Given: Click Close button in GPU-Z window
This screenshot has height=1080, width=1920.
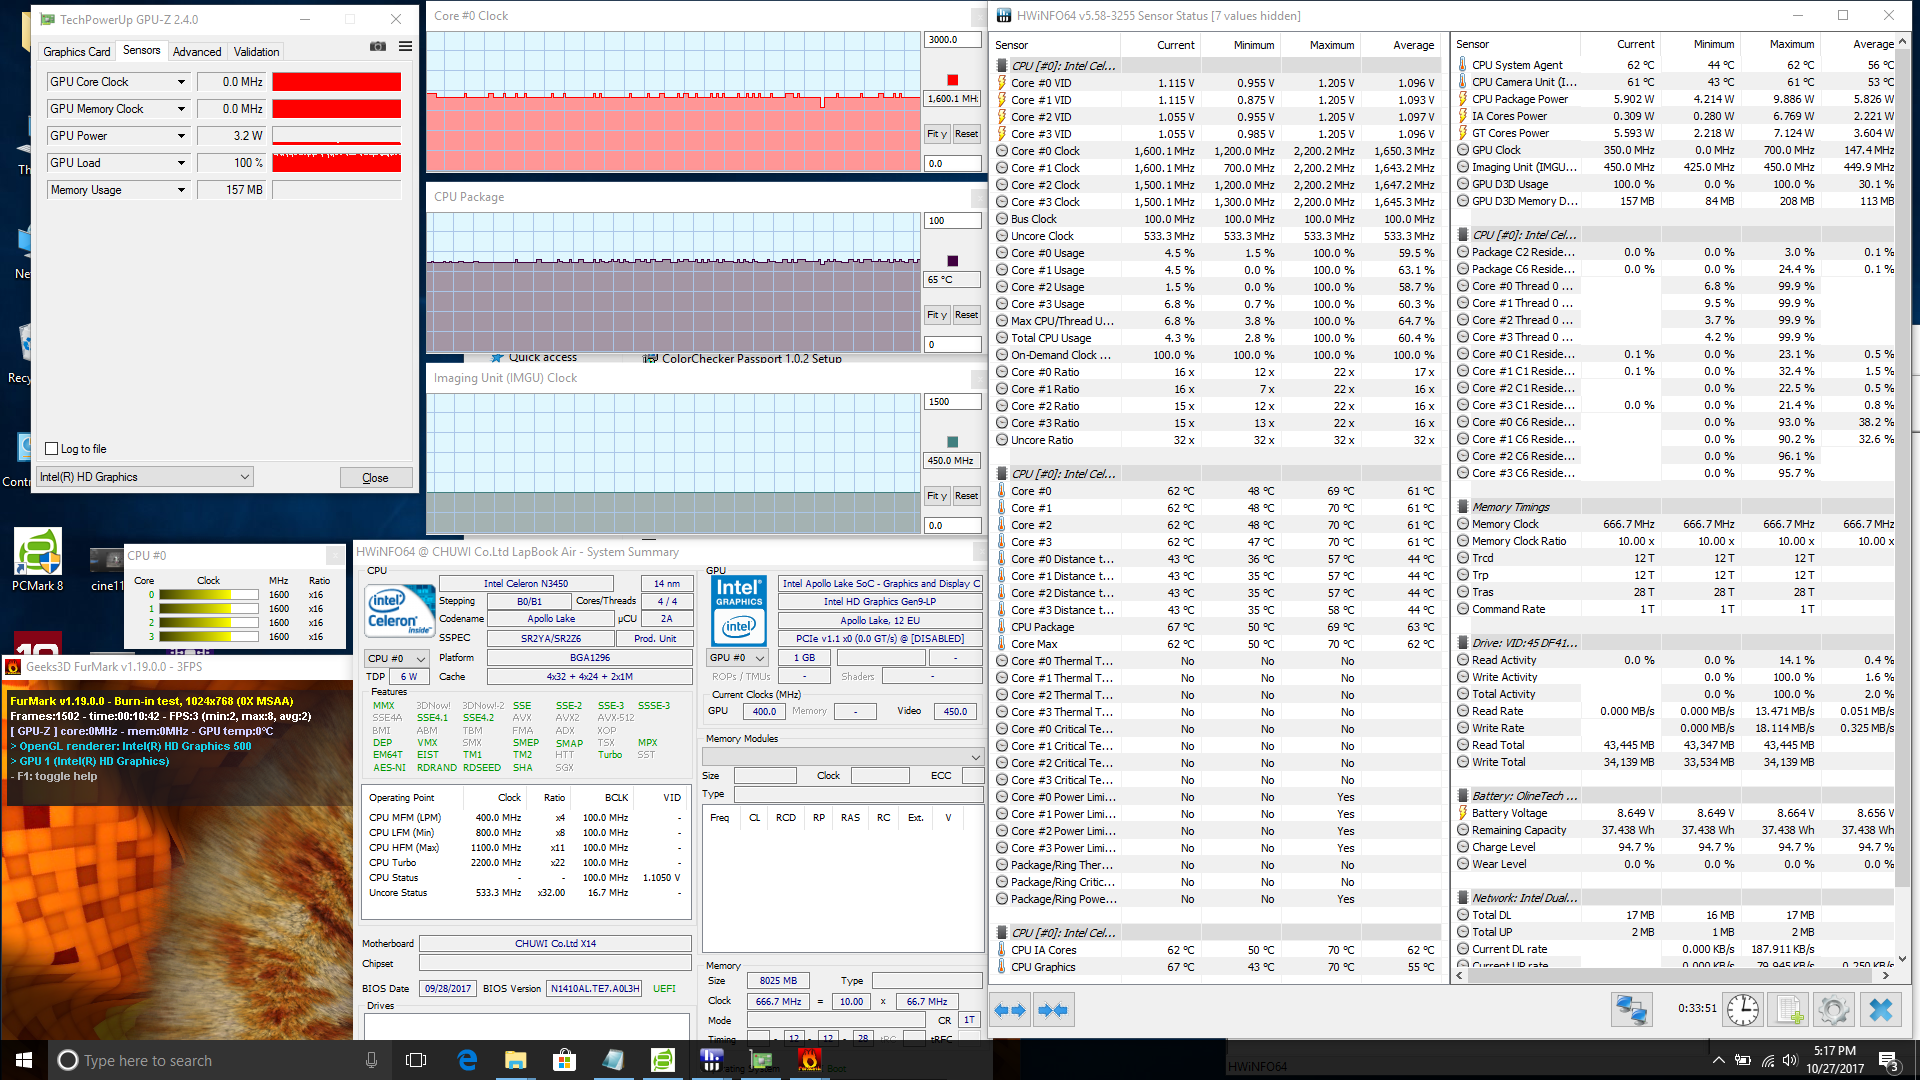Looking at the screenshot, I should click(376, 478).
